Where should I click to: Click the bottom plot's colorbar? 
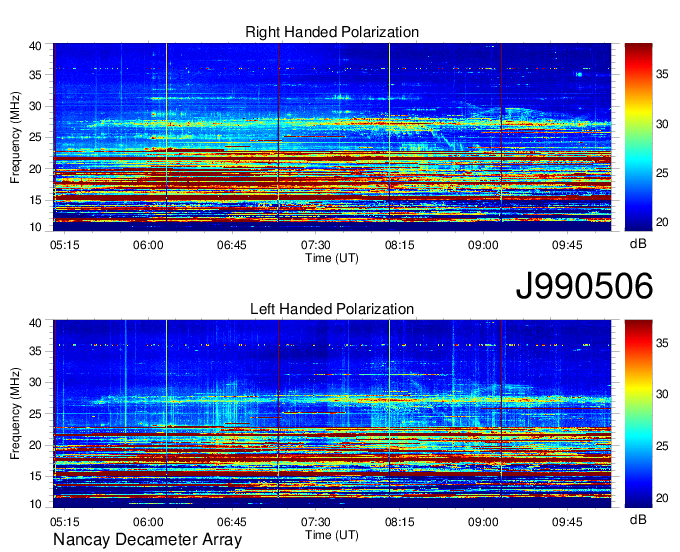tap(638, 413)
